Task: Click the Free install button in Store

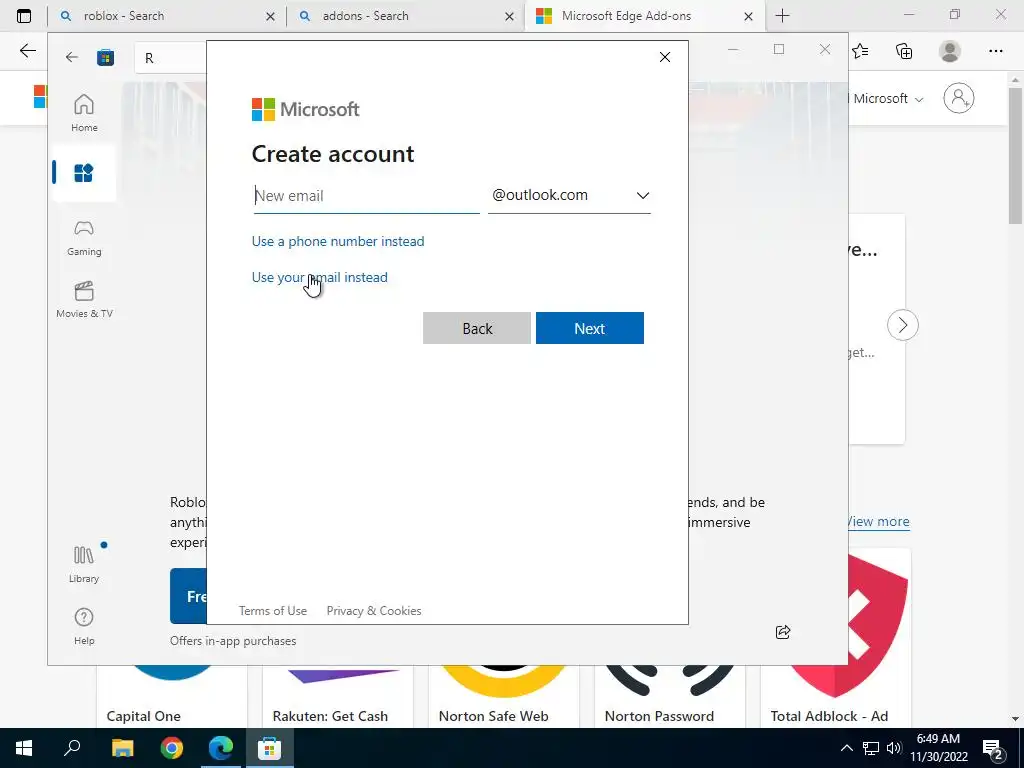Action: pos(188,596)
